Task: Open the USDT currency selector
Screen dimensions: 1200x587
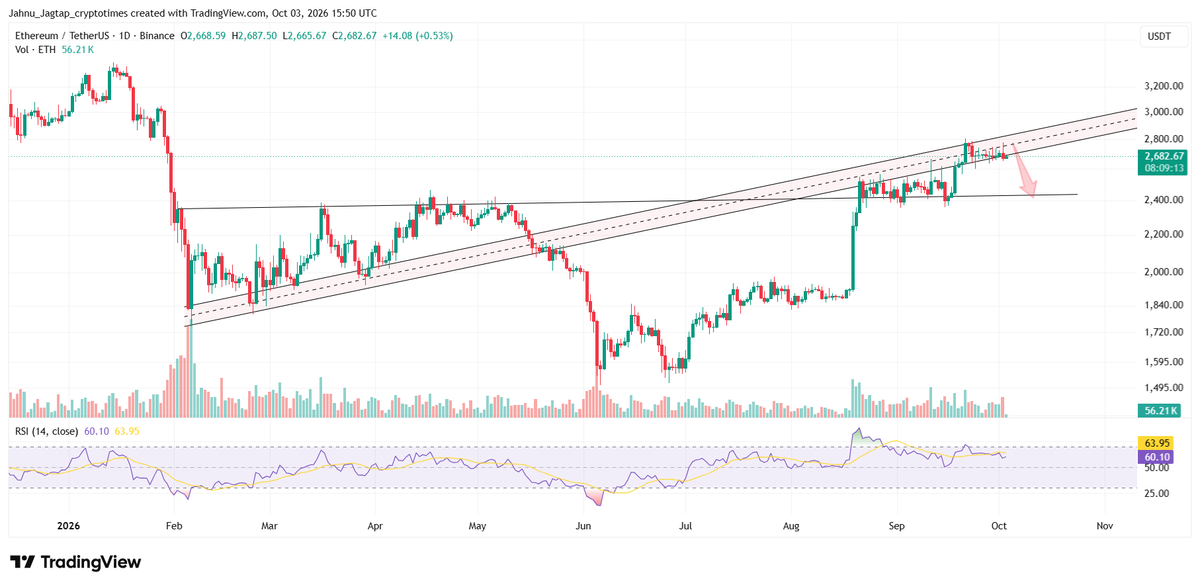Action: tap(1161, 37)
